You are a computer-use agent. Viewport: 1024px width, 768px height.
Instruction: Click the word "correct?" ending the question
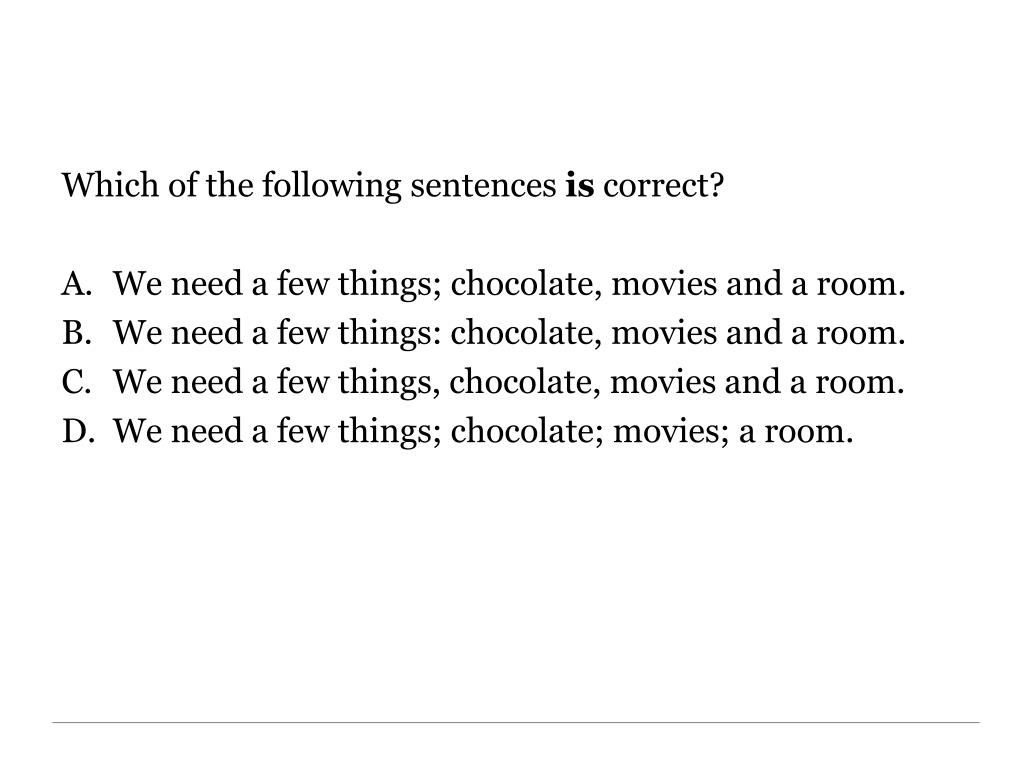(664, 185)
